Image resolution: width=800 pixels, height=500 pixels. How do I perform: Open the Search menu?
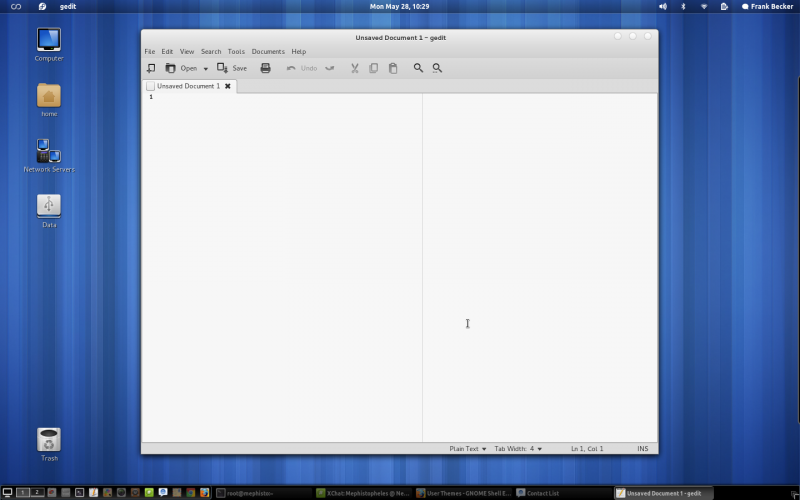point(211,52)
